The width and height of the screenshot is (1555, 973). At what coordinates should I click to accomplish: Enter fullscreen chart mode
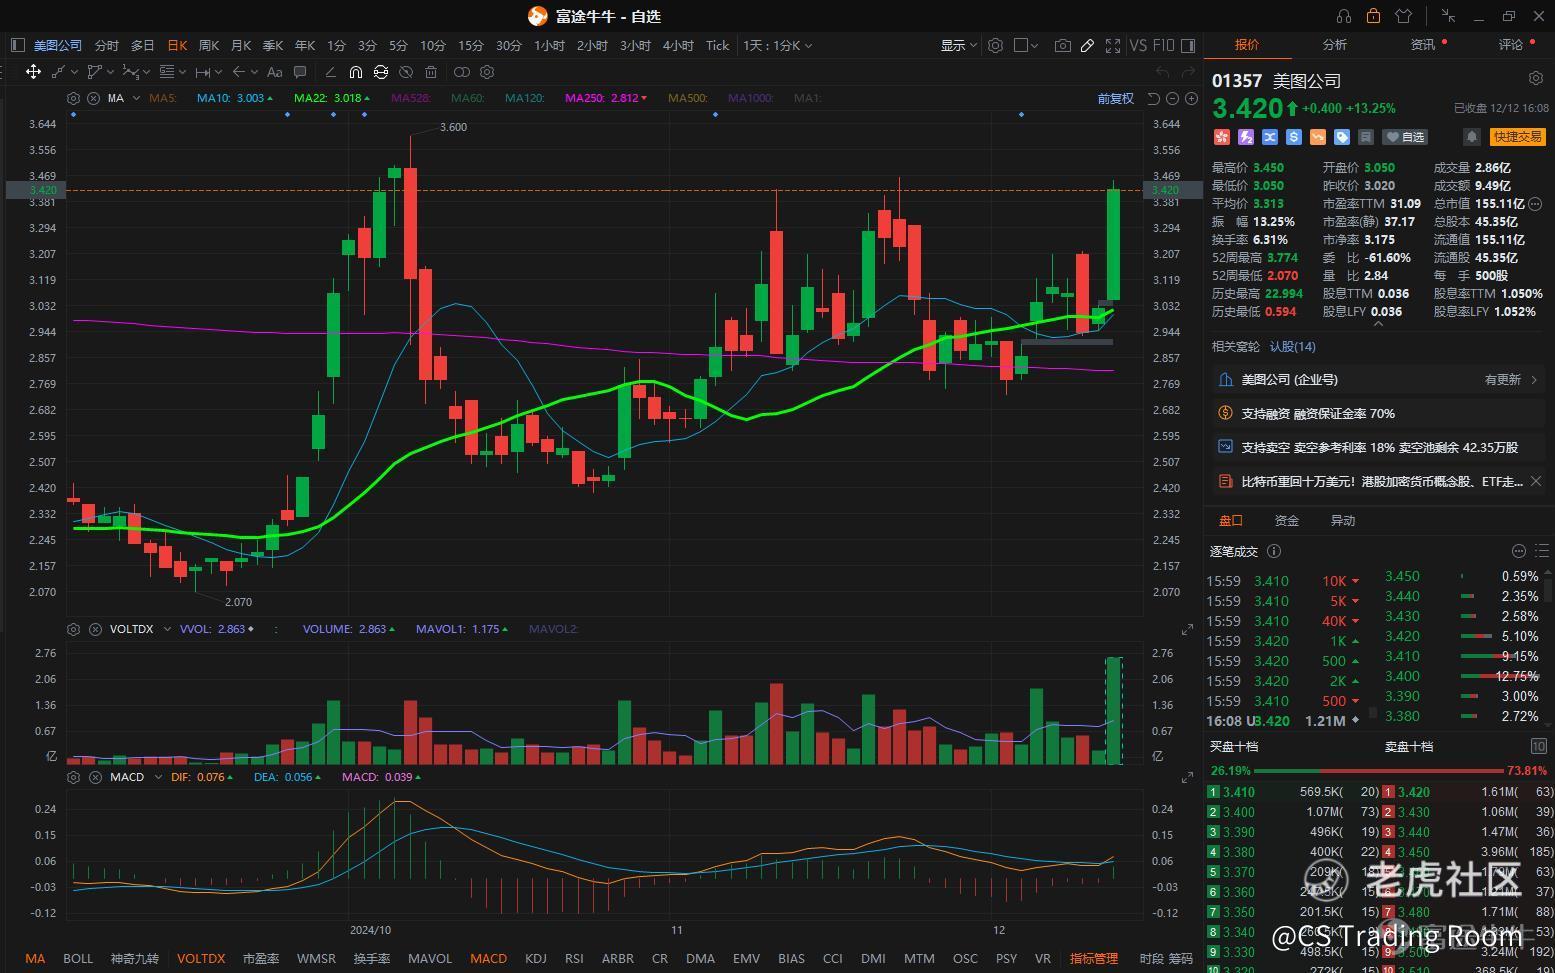click(x=1113, y=45)
